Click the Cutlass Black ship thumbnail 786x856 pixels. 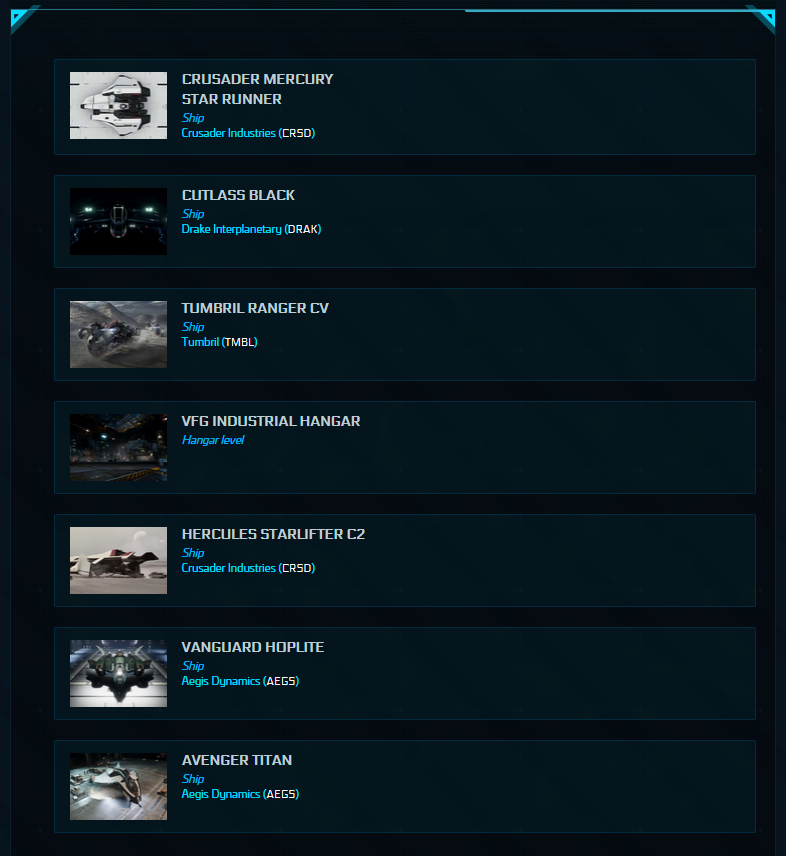tap(118, 221)
